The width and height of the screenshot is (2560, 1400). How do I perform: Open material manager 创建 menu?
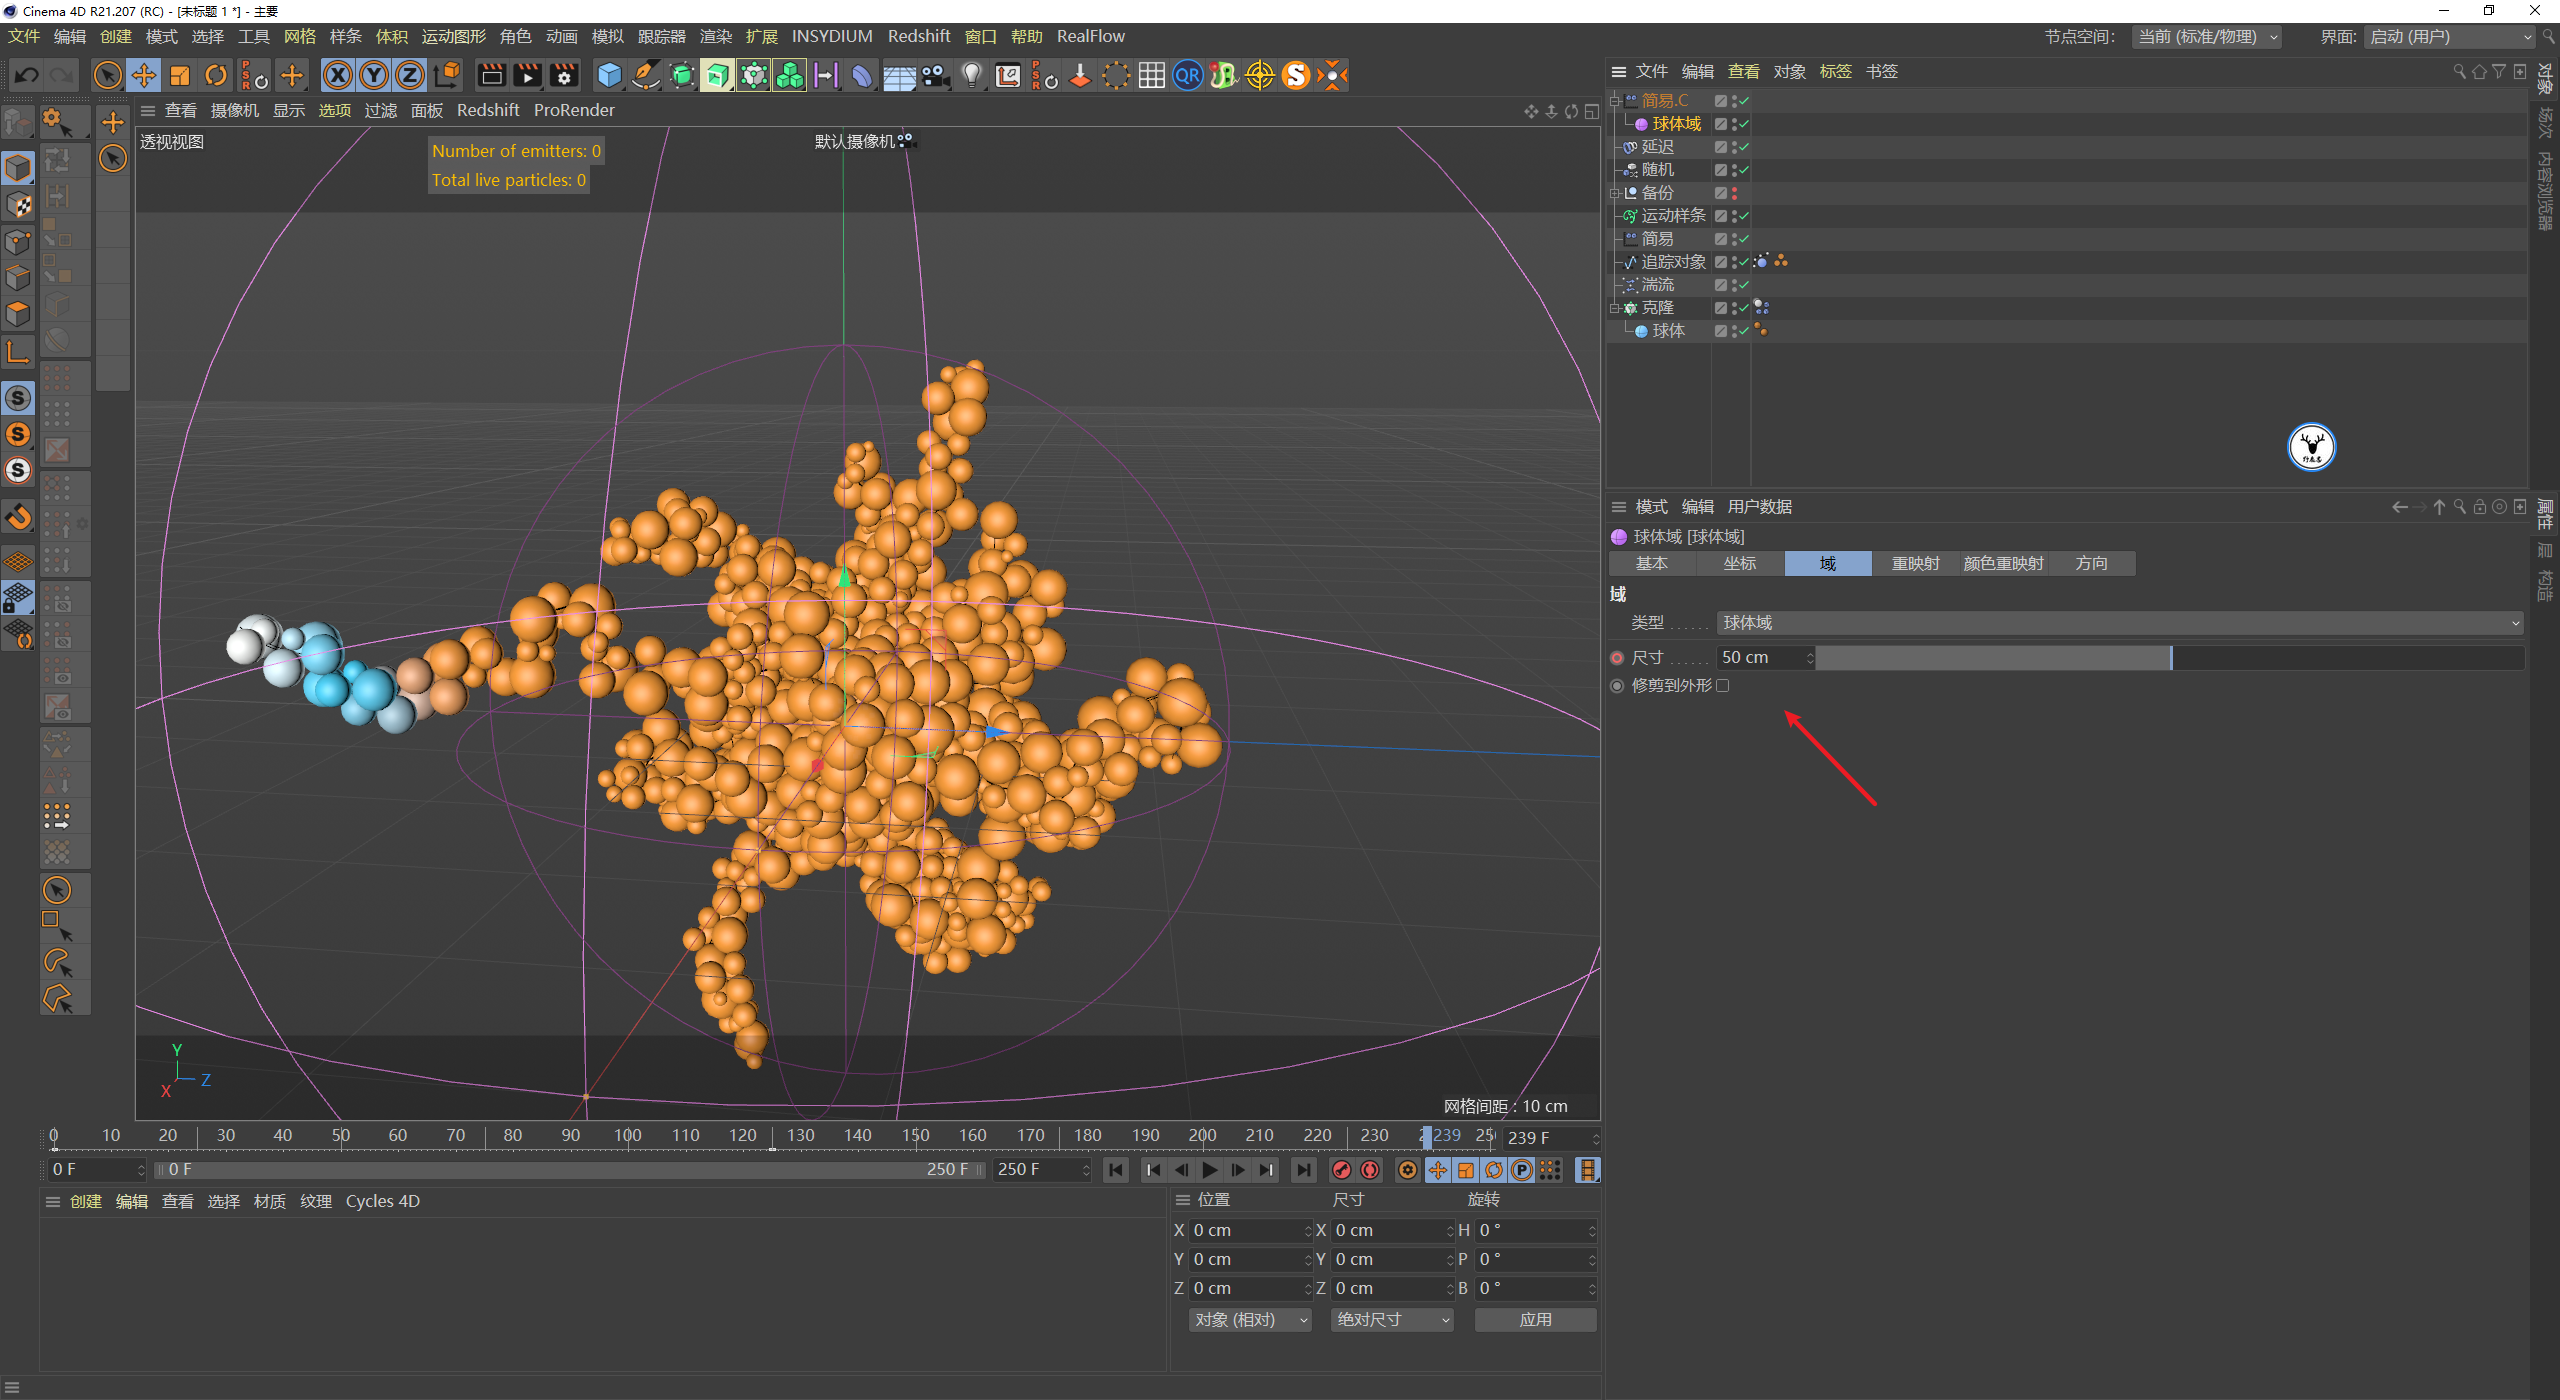click(85, 1202)
